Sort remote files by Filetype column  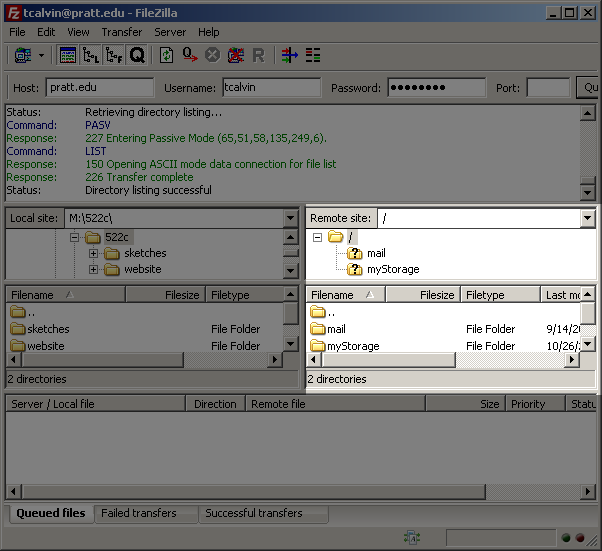[500, 295]
